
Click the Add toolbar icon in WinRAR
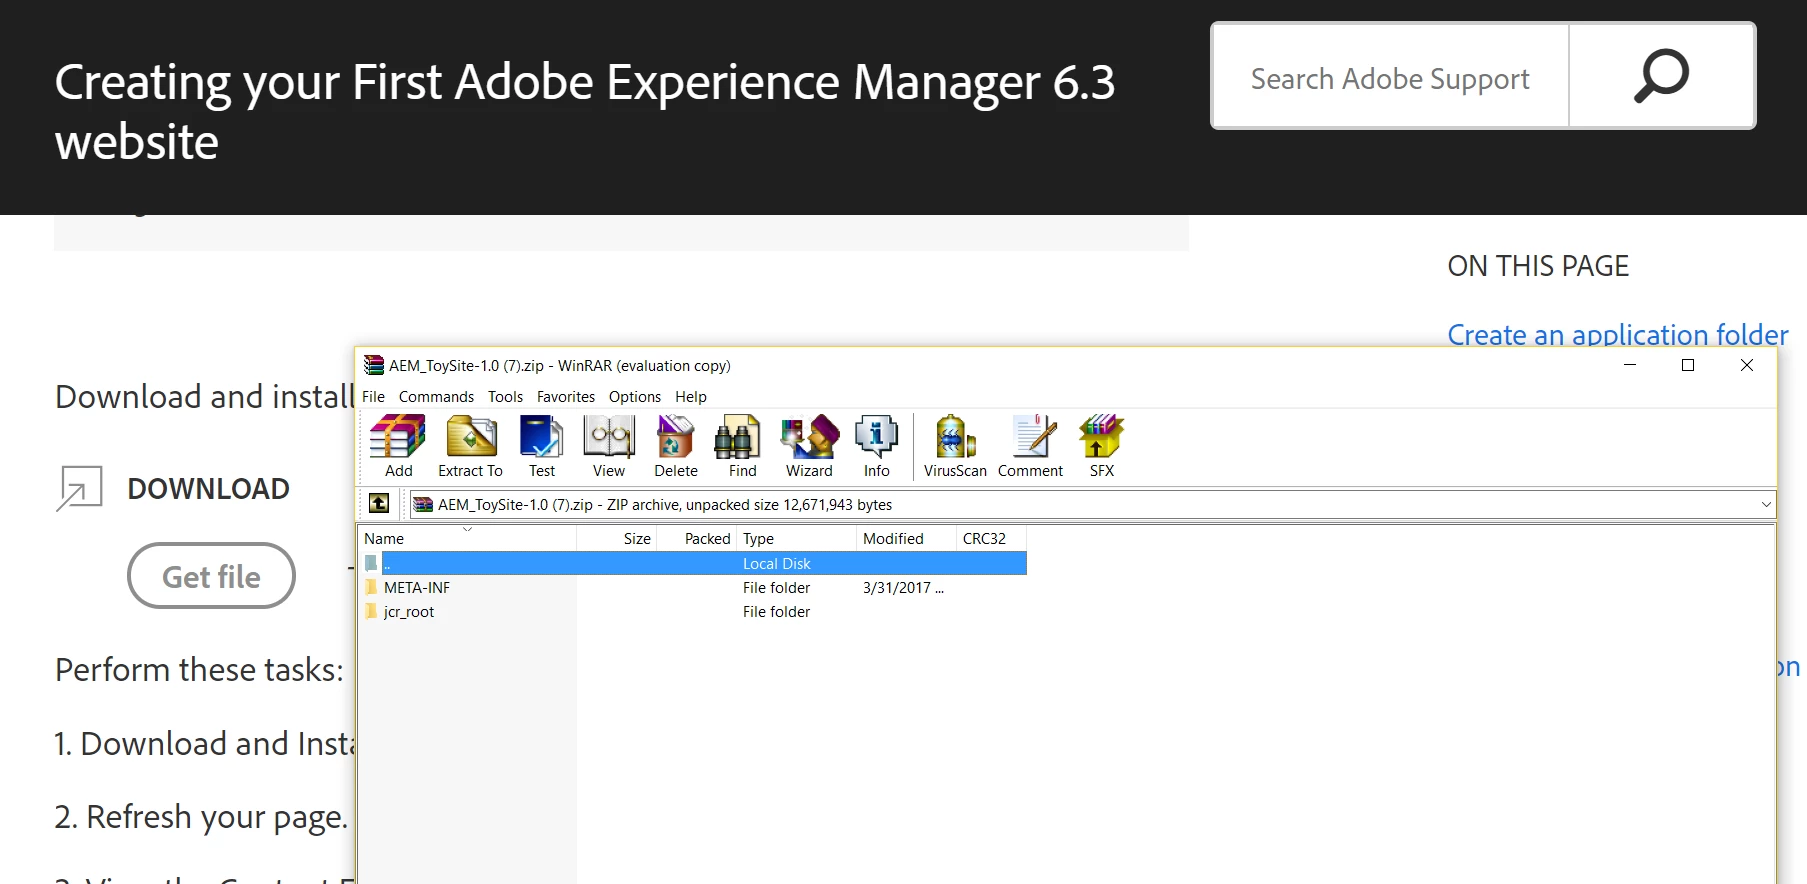[398, 447]
